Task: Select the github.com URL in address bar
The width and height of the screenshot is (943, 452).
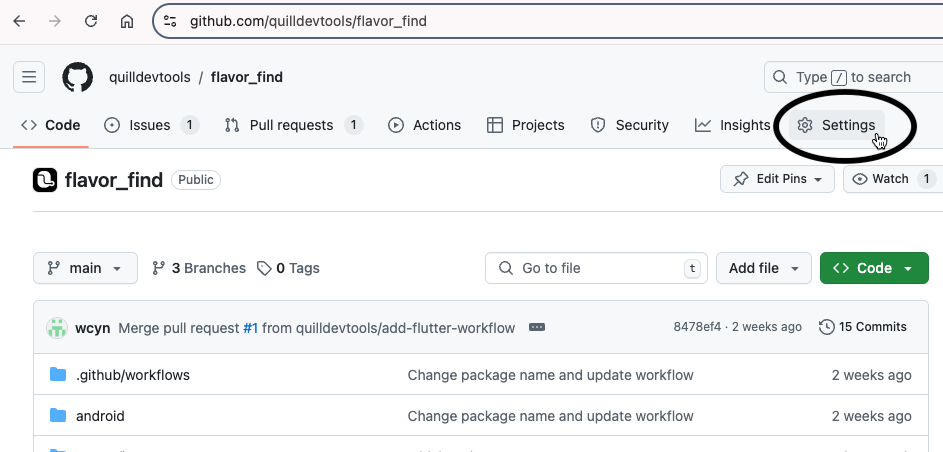Action: tap(309, 21)
